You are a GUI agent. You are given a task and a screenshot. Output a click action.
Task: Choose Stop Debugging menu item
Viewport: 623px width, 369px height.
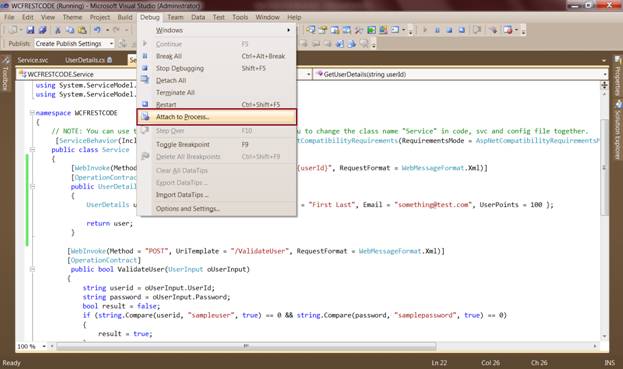click(217, 68)
